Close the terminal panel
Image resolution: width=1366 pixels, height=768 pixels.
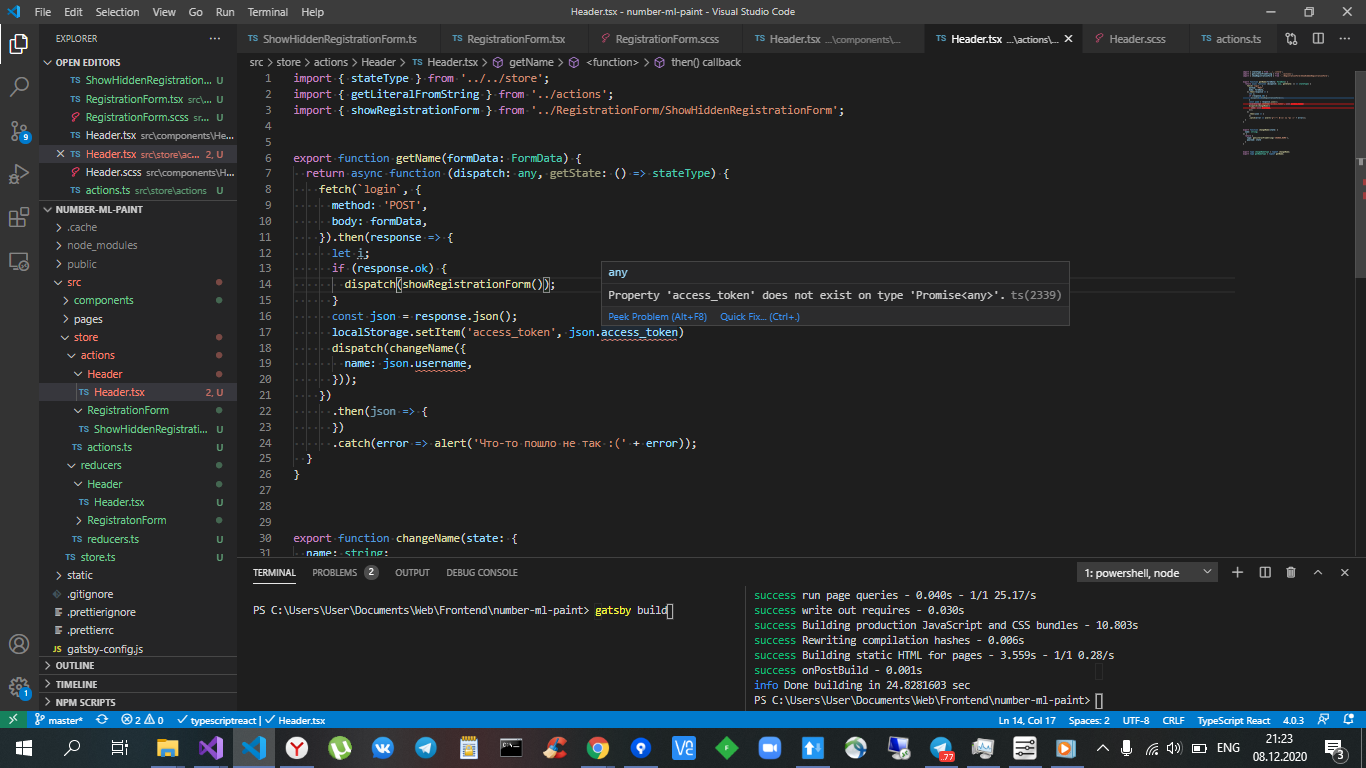click(x=1344, y=572)
